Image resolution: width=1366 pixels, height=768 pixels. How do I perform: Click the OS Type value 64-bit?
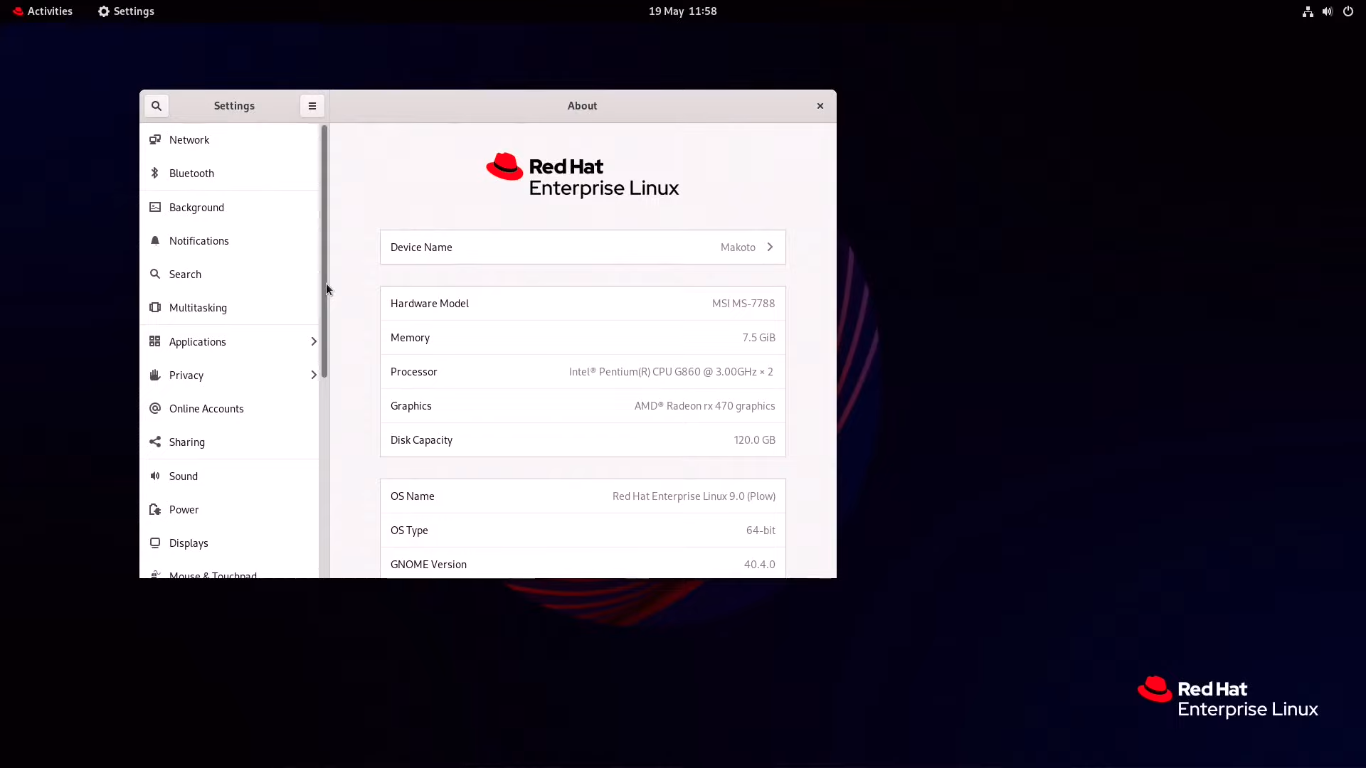click(761, 530)
